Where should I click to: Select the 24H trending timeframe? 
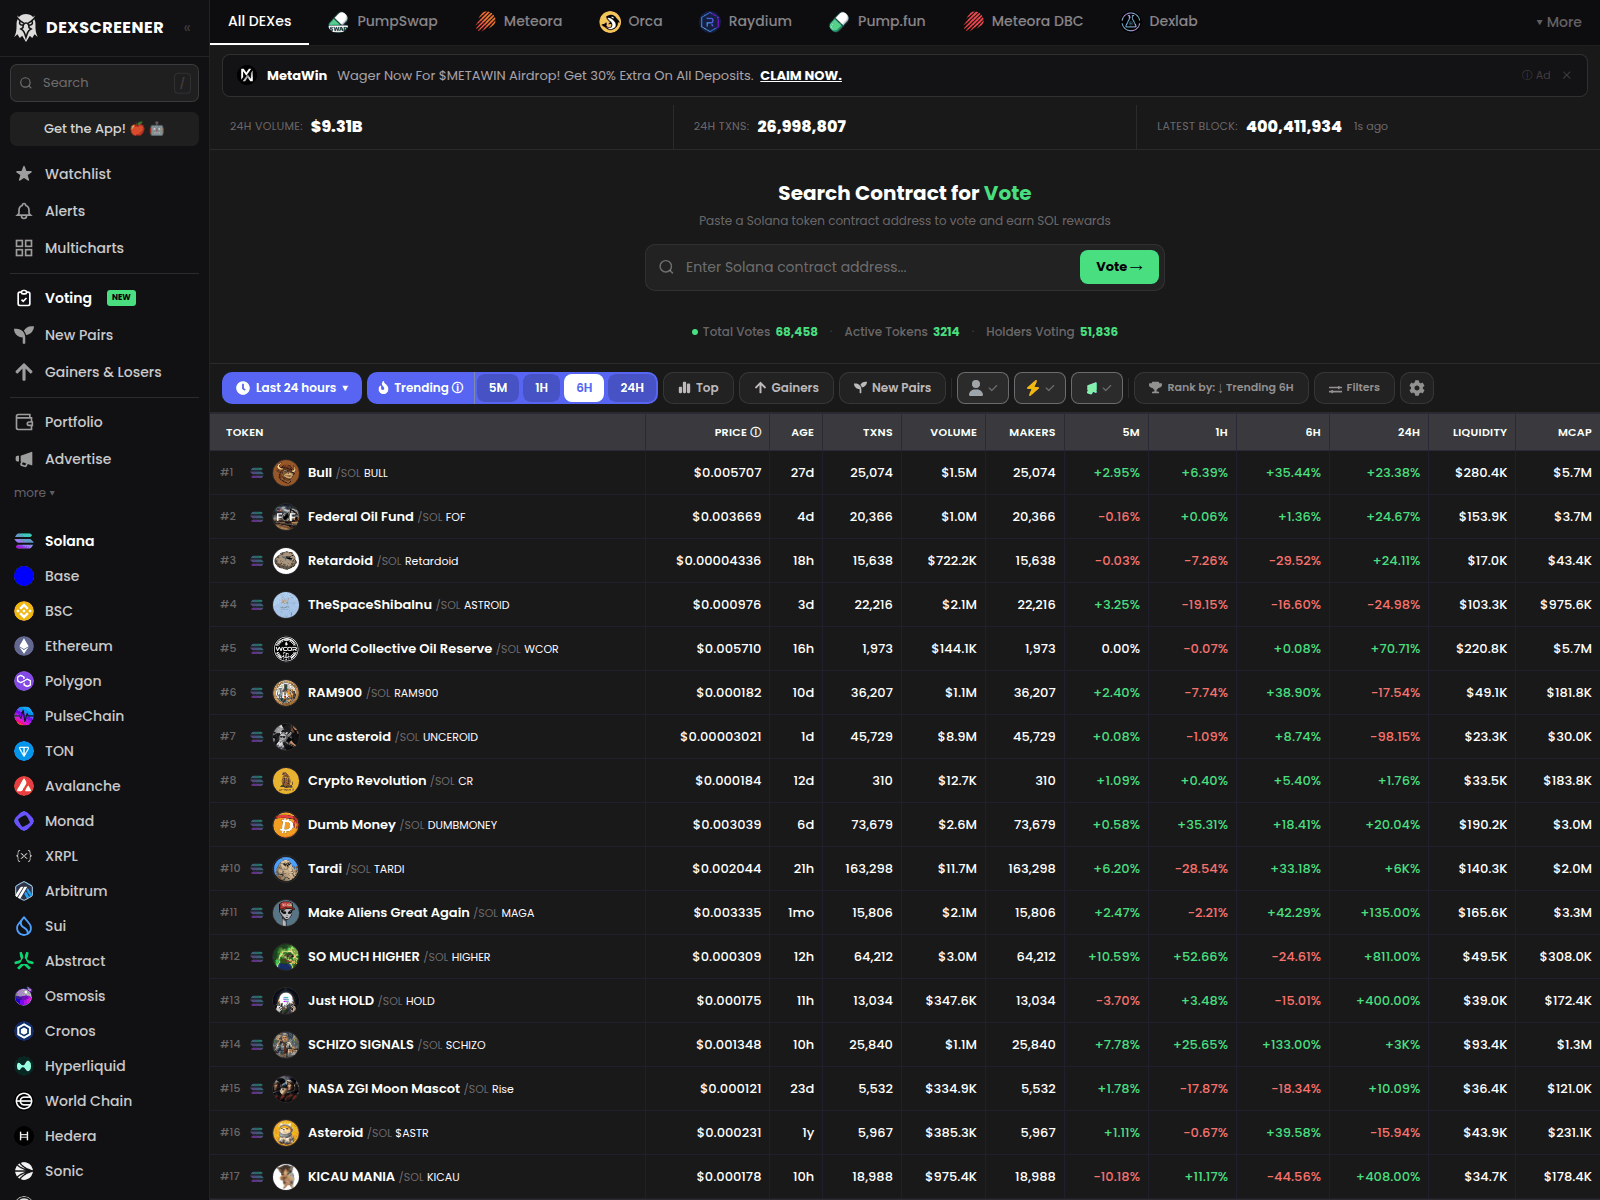point(631,388)
